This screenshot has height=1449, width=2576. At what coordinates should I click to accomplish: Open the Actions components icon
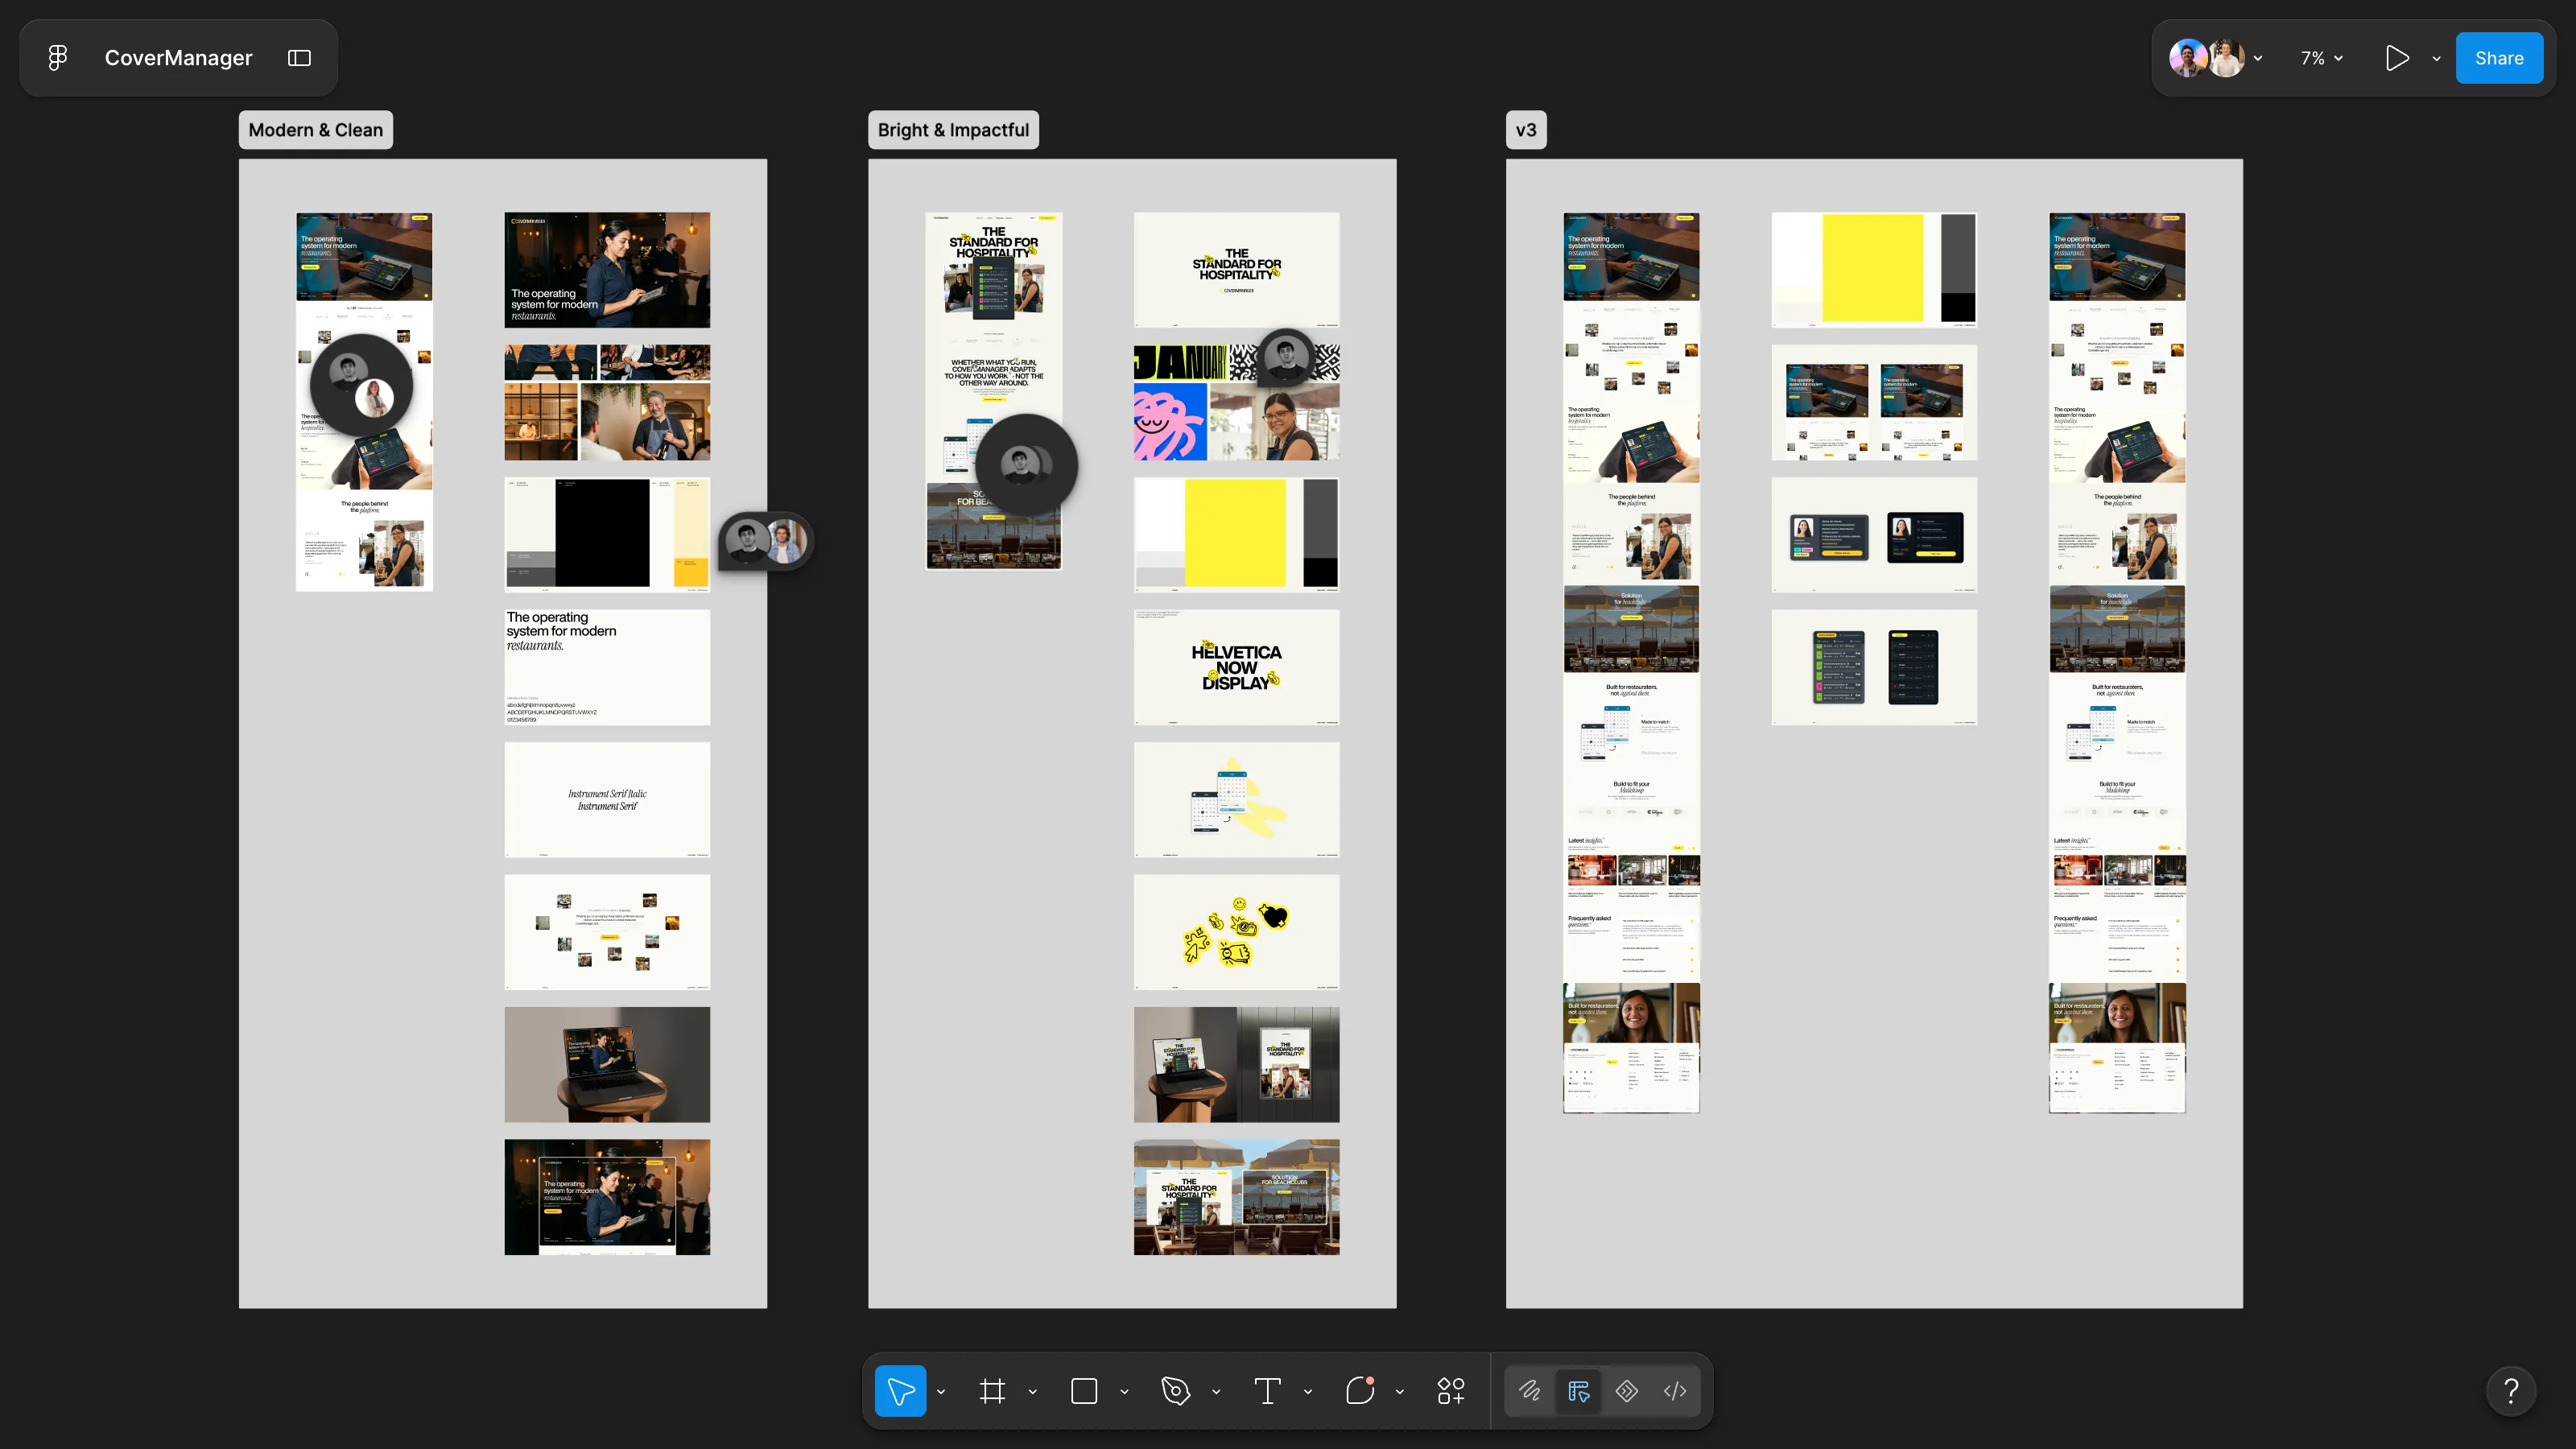[x=1451, y=1391]
